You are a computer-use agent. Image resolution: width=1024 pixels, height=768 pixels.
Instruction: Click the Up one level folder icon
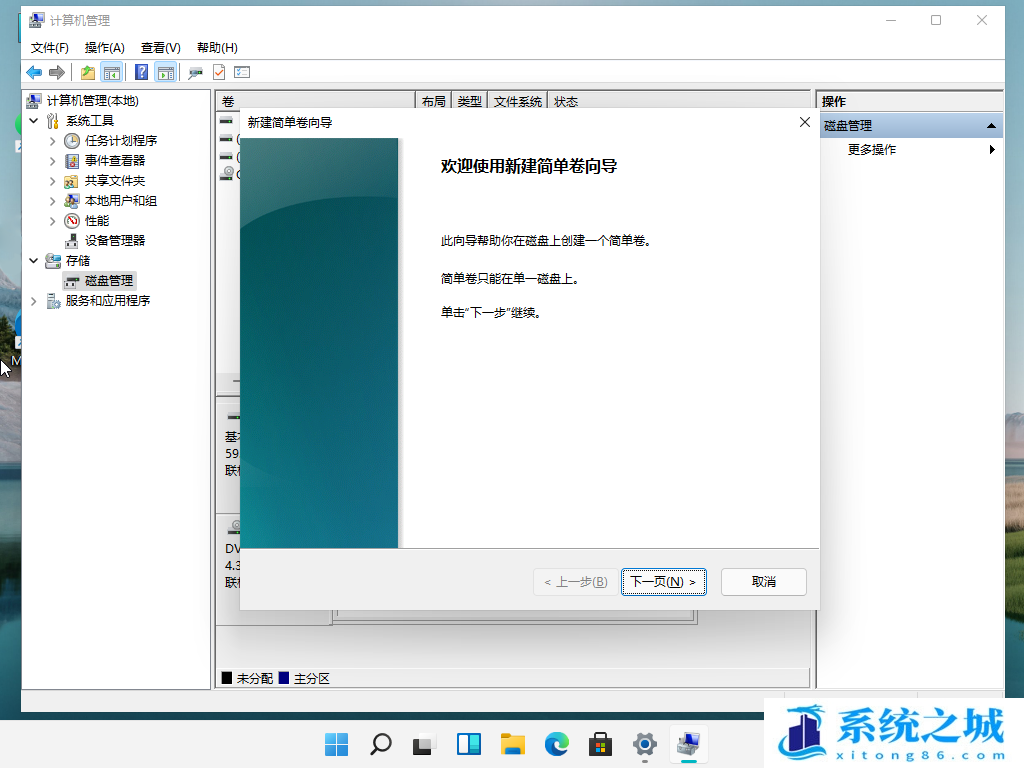tap(88, 72)
